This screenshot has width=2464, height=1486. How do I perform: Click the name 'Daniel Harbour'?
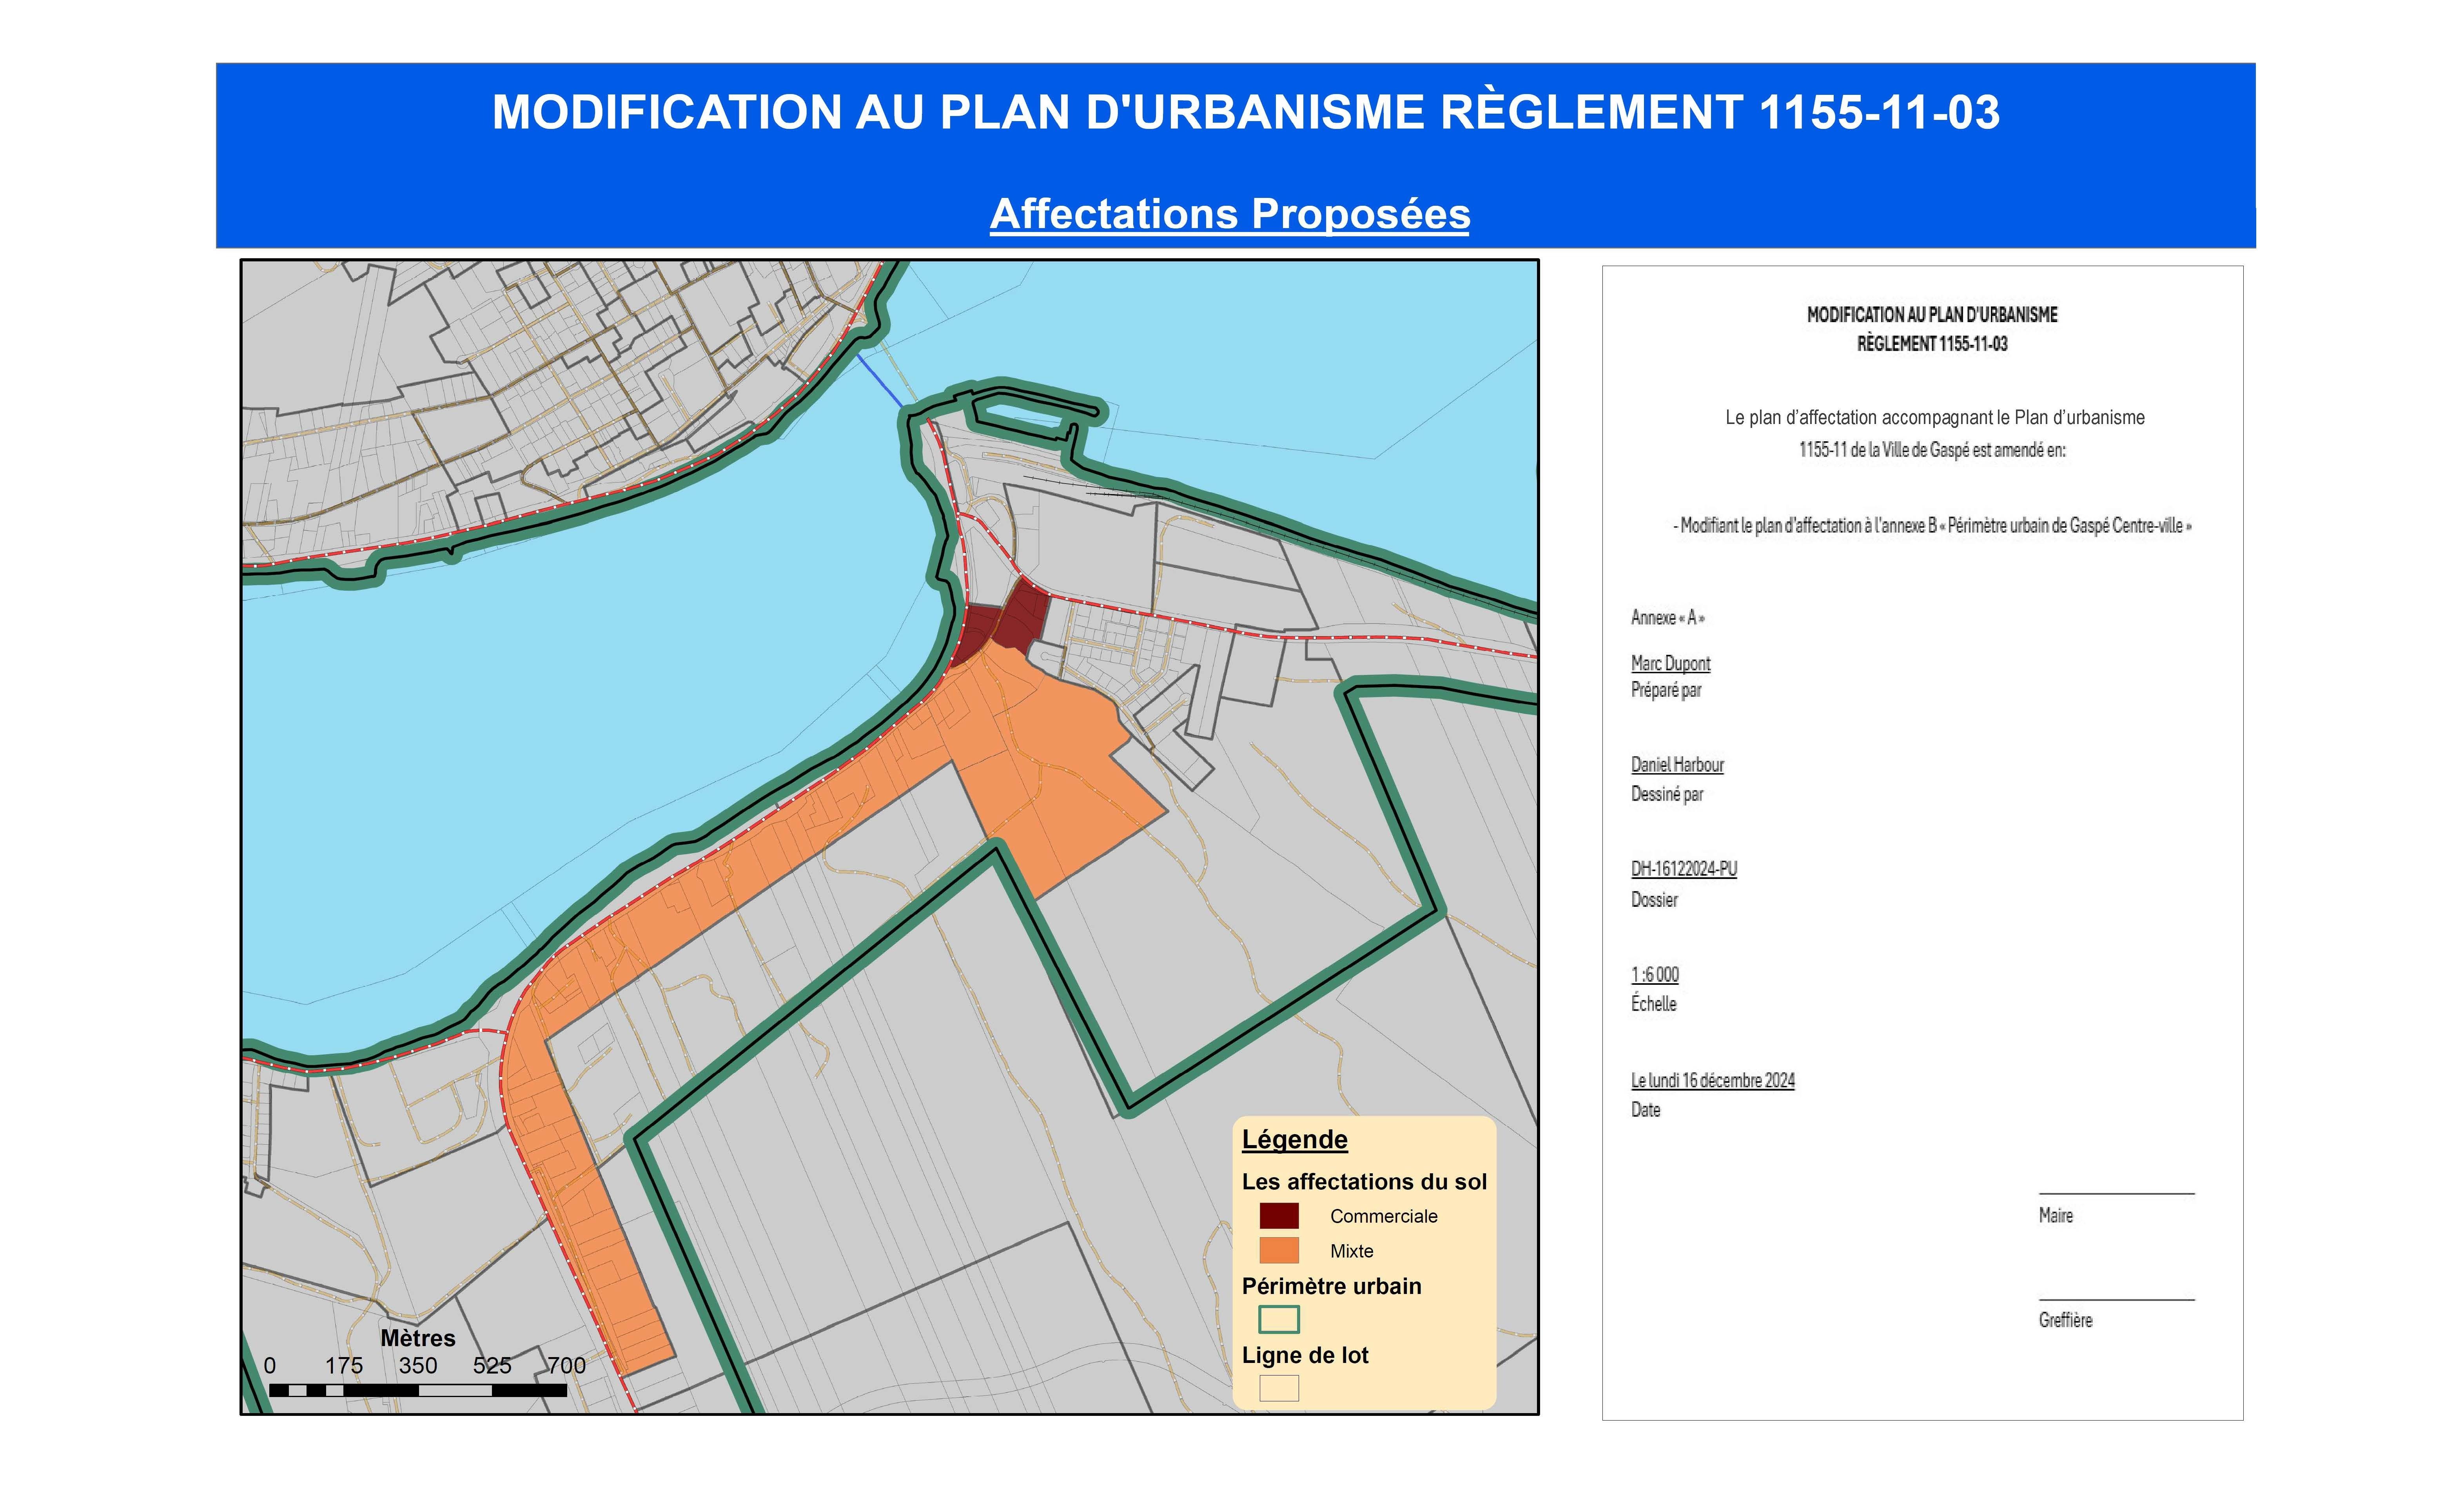click(1677, 765)
